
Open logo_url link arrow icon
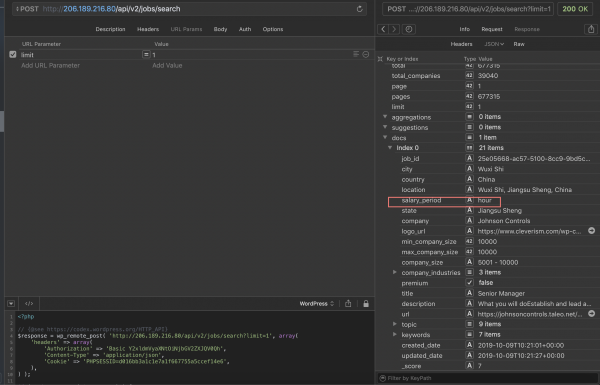click(592, 231)
